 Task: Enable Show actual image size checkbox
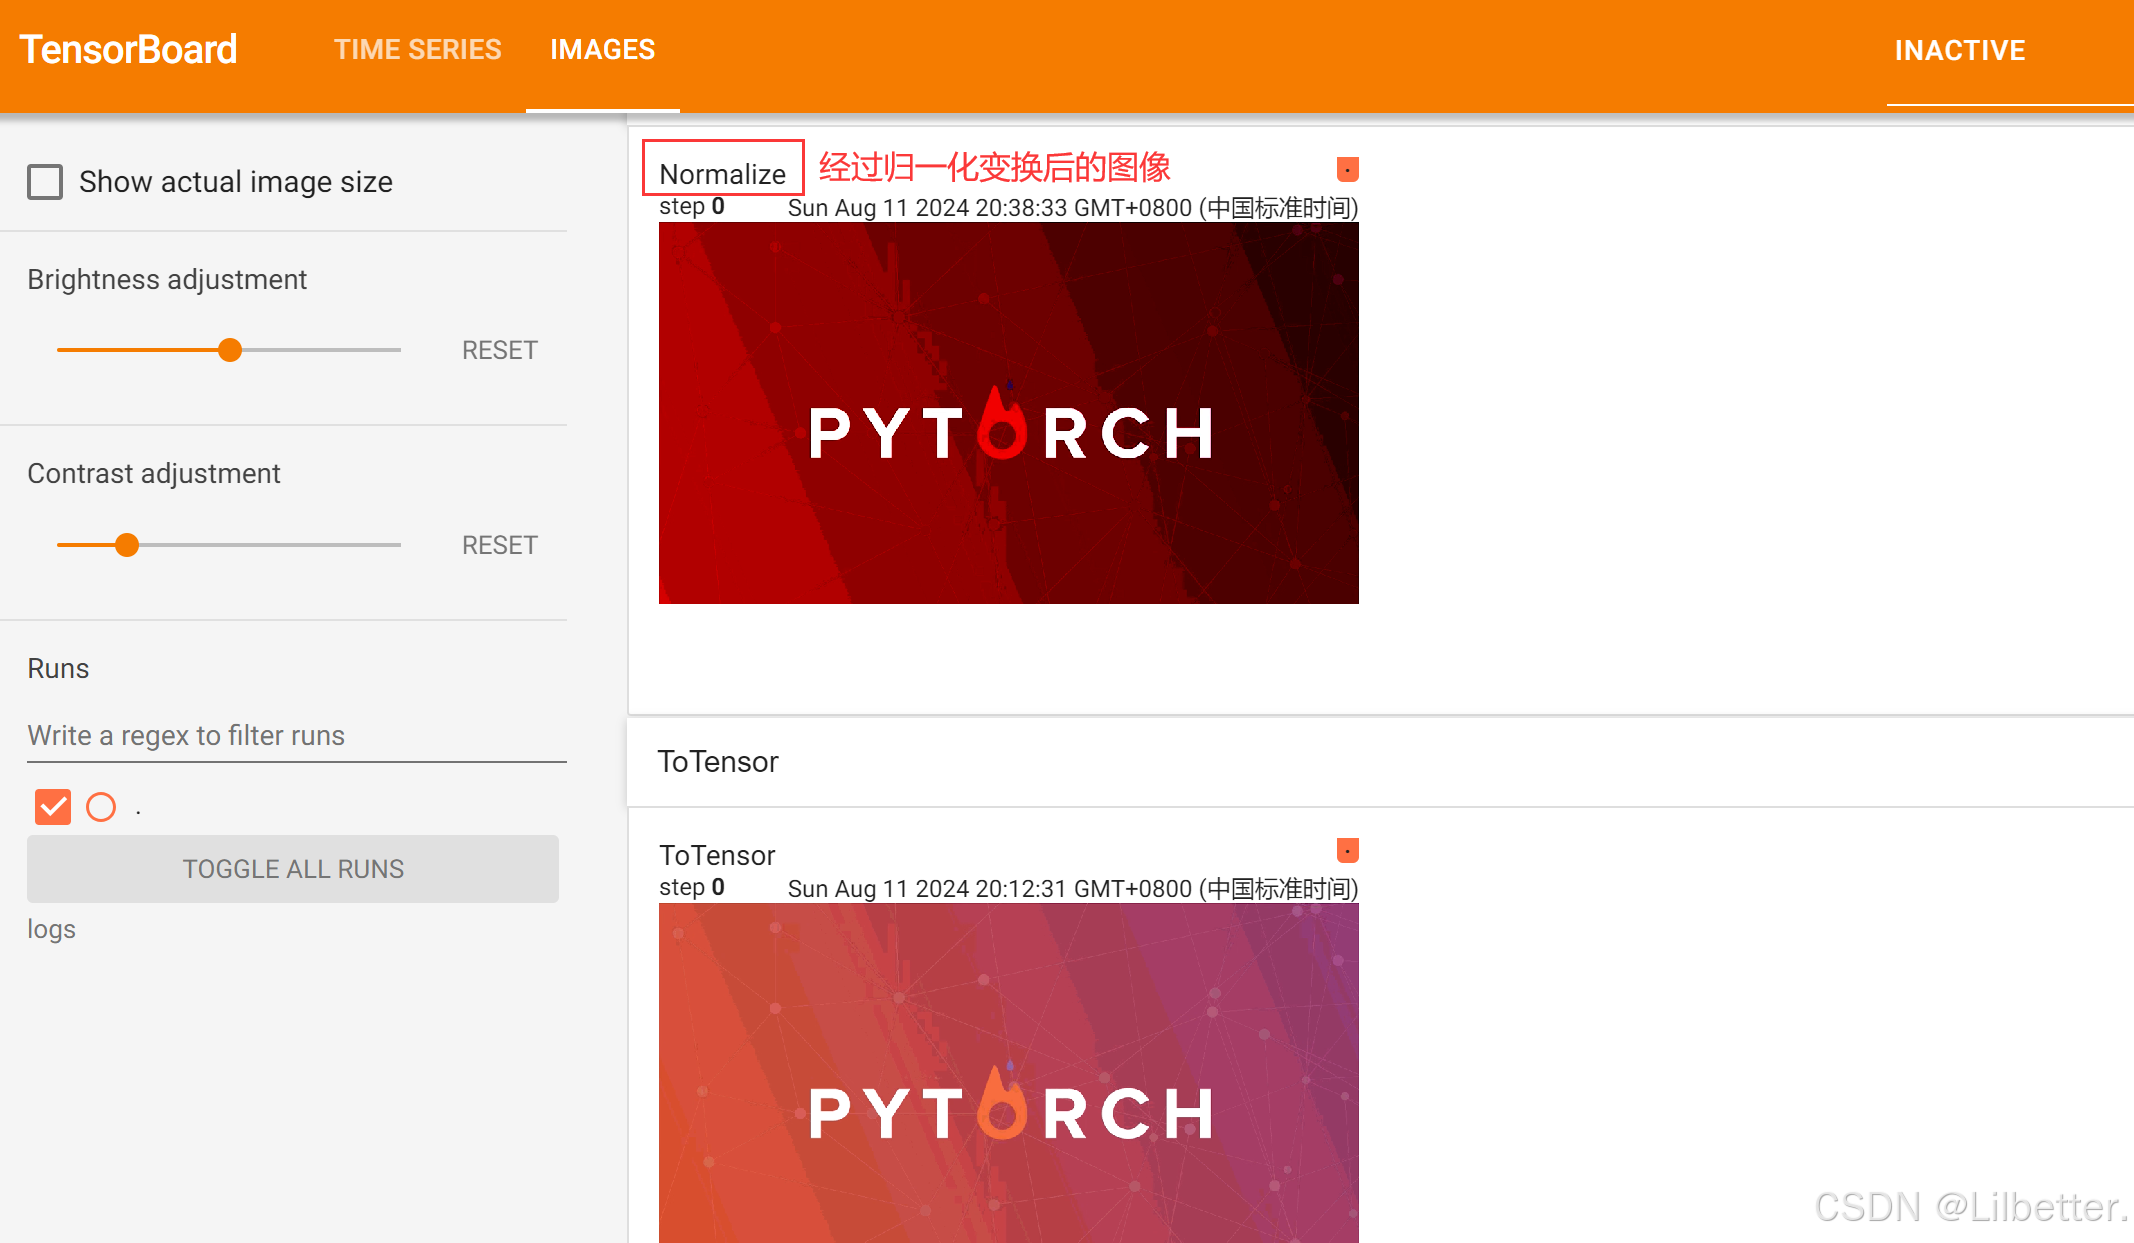tap(45, 182)
